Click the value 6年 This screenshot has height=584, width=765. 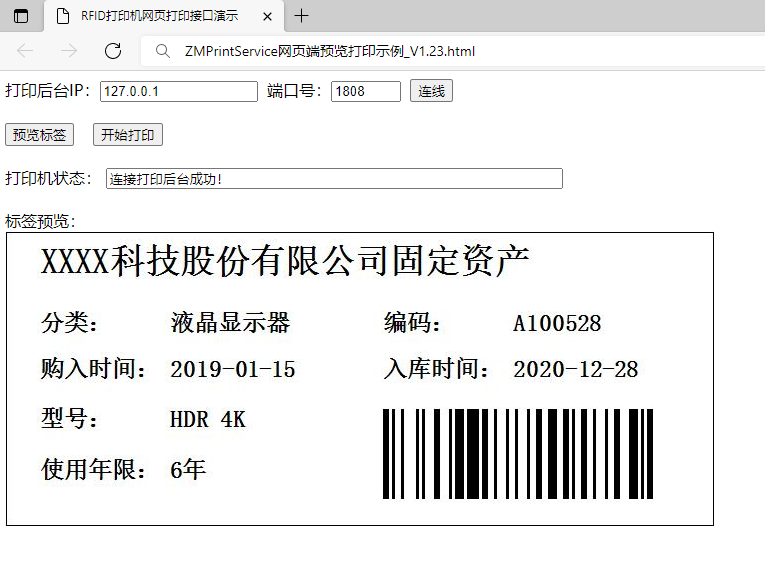point(188,469)
